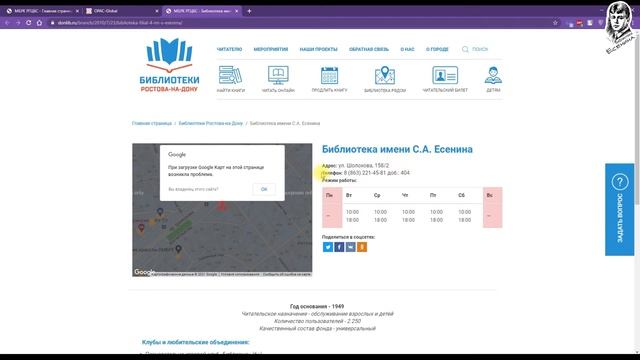
Task: Close the OPAC-Global tab
Action: 157,11
